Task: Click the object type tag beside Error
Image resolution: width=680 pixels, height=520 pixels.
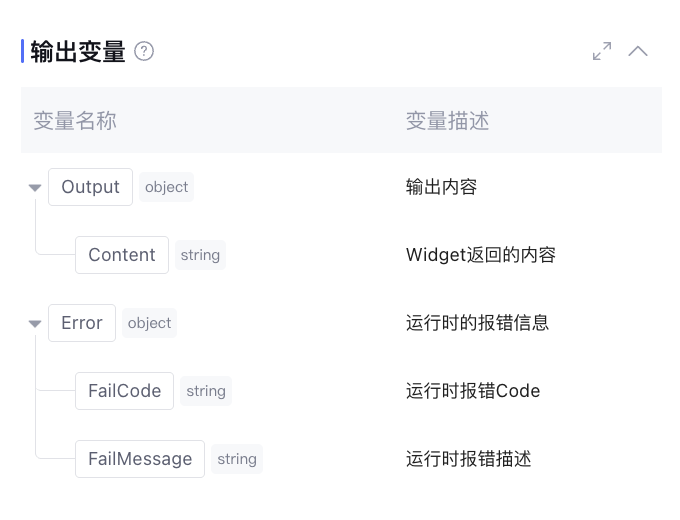Action: [x=149, y=323]
